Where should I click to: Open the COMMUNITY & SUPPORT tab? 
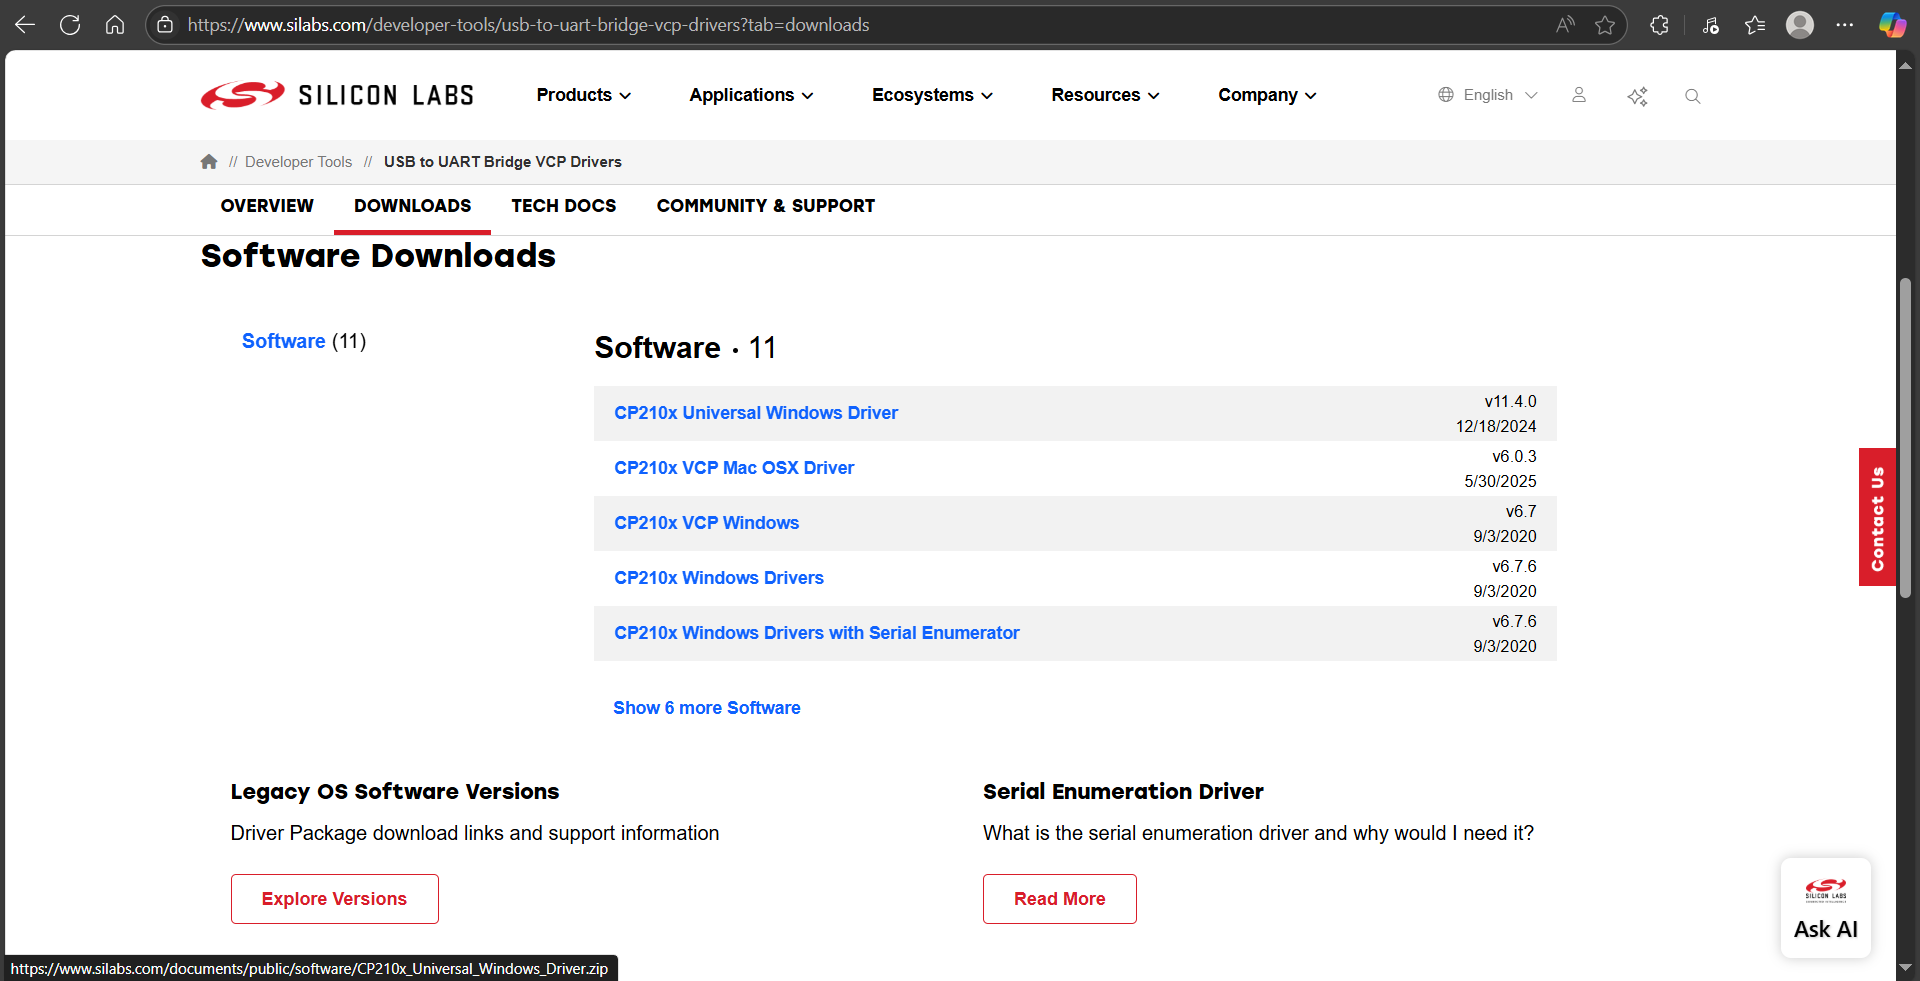pos(766,206)
